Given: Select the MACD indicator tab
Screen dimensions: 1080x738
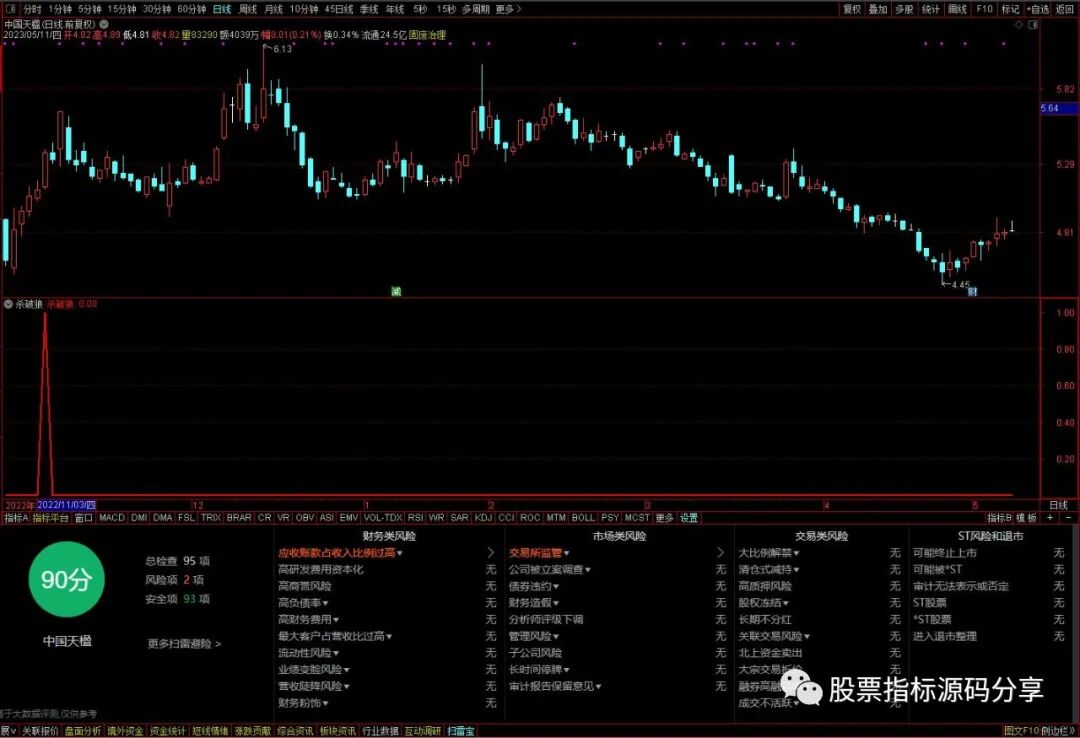Looking at the screenshot, I should point(112,517).
